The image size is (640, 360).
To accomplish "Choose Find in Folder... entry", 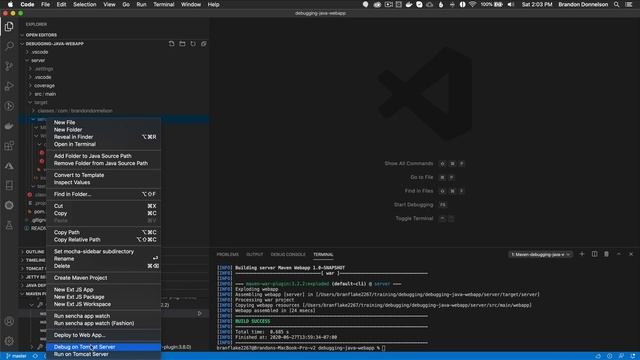I will coord(104,194).
